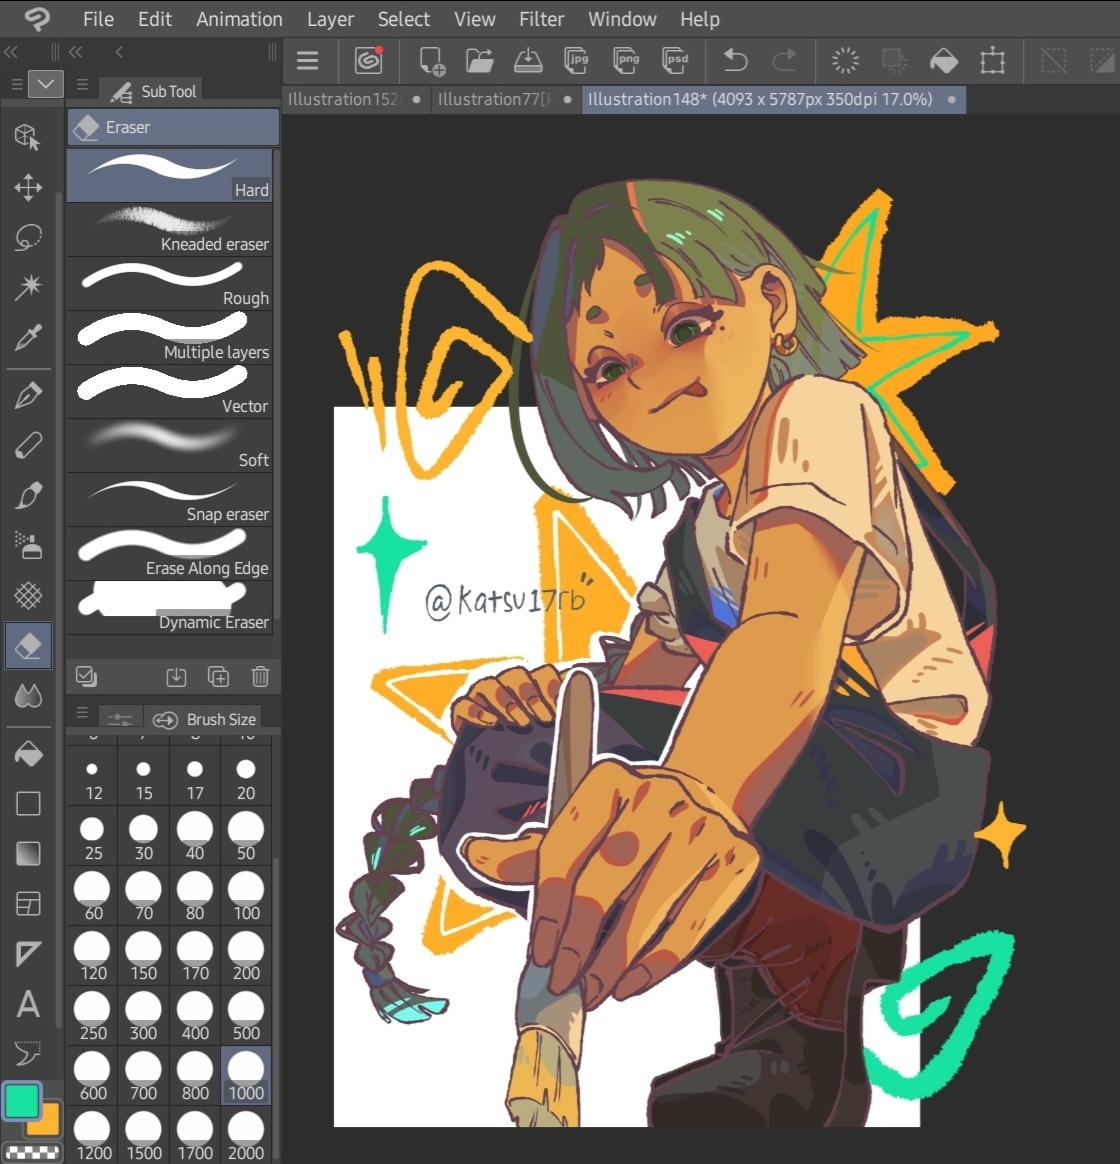This screenshot has width=1120, height=1164.
Task: Delete sub tool with trash icon
Action: click(x=260, y=677)
